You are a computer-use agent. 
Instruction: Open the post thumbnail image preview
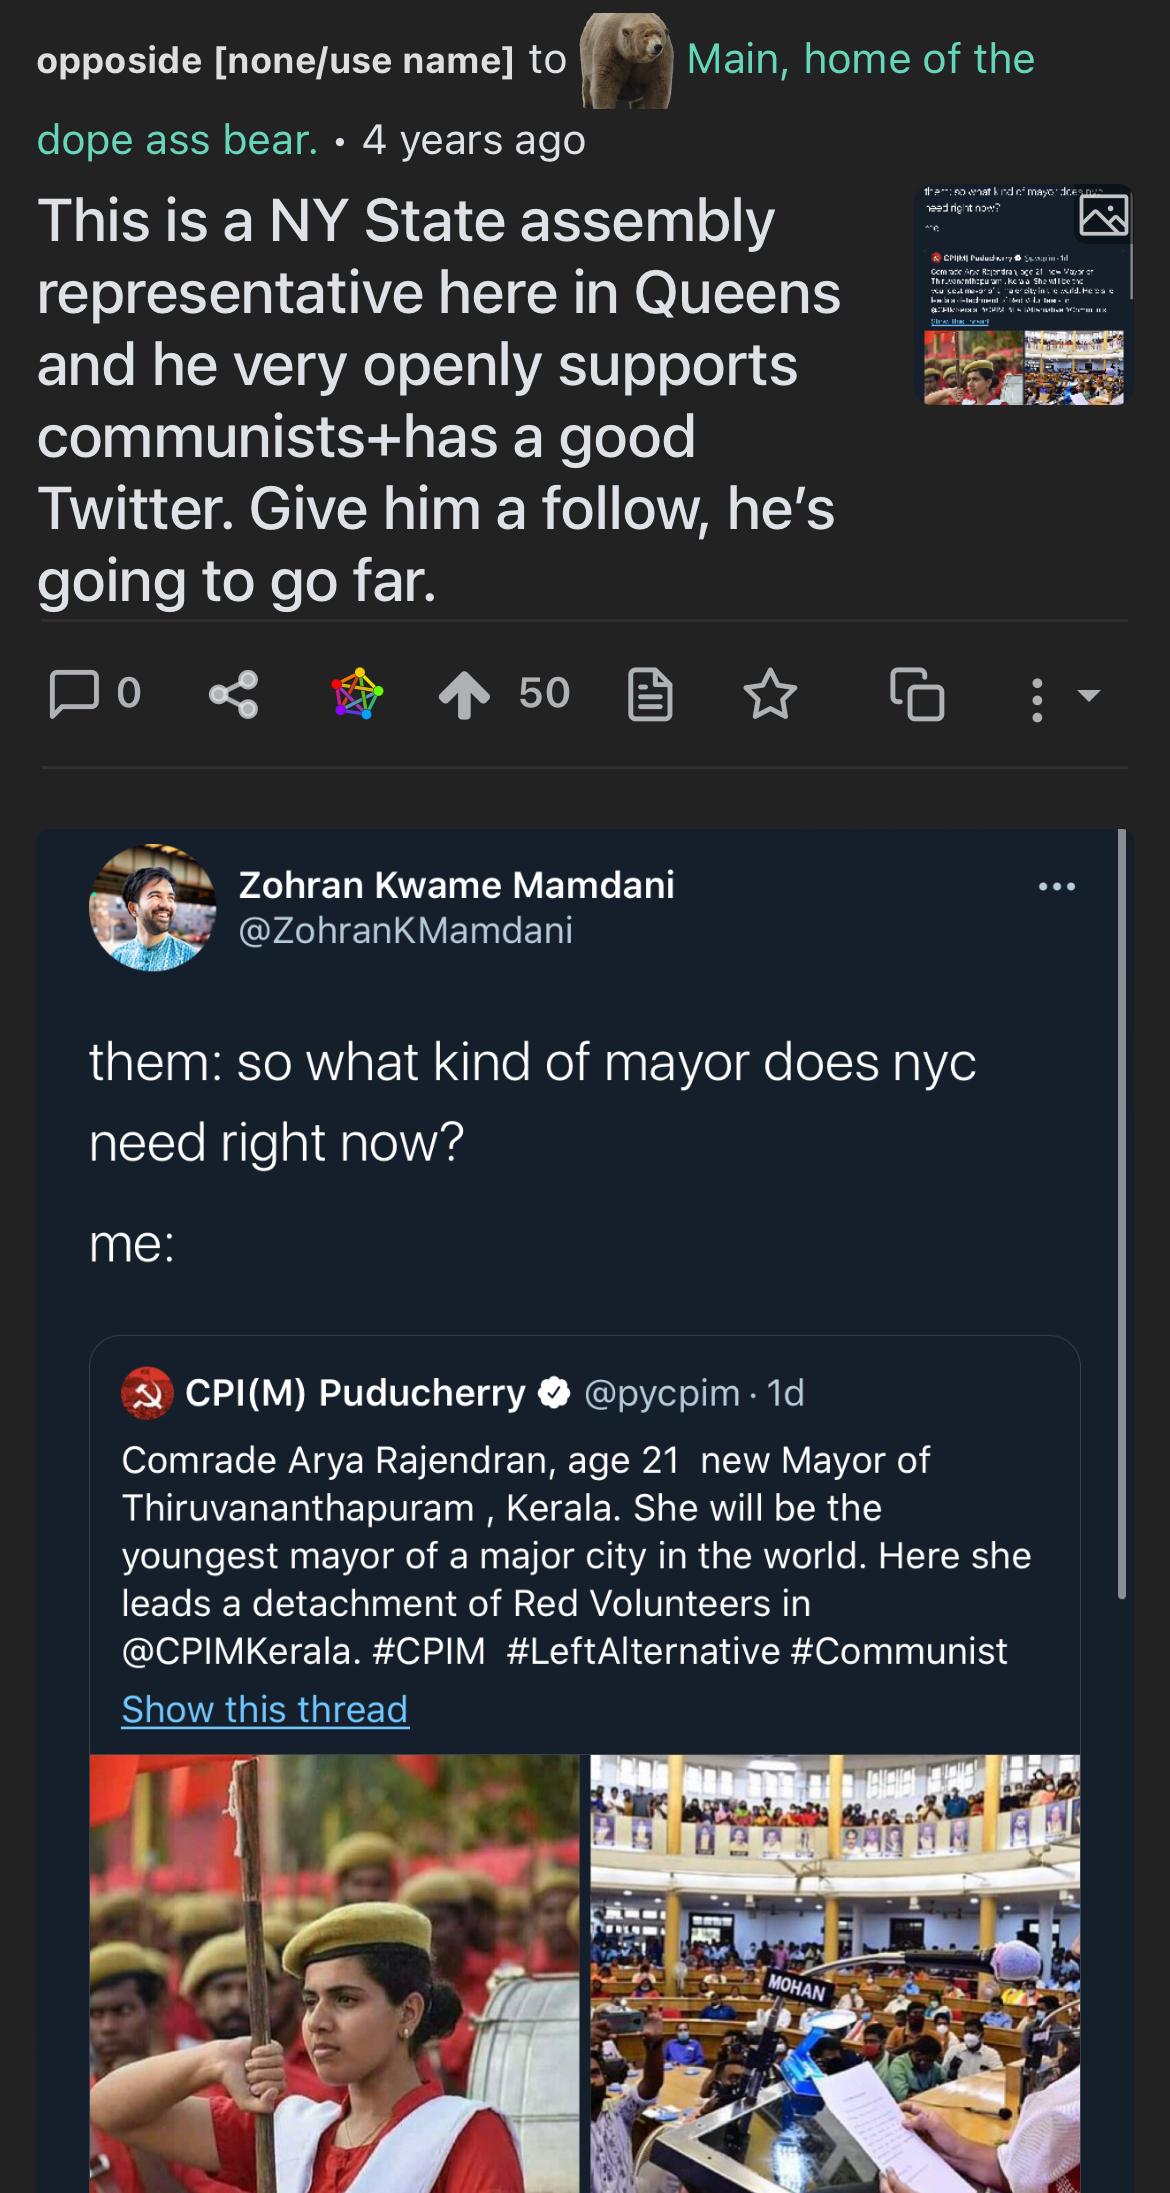pos(1024,295)
